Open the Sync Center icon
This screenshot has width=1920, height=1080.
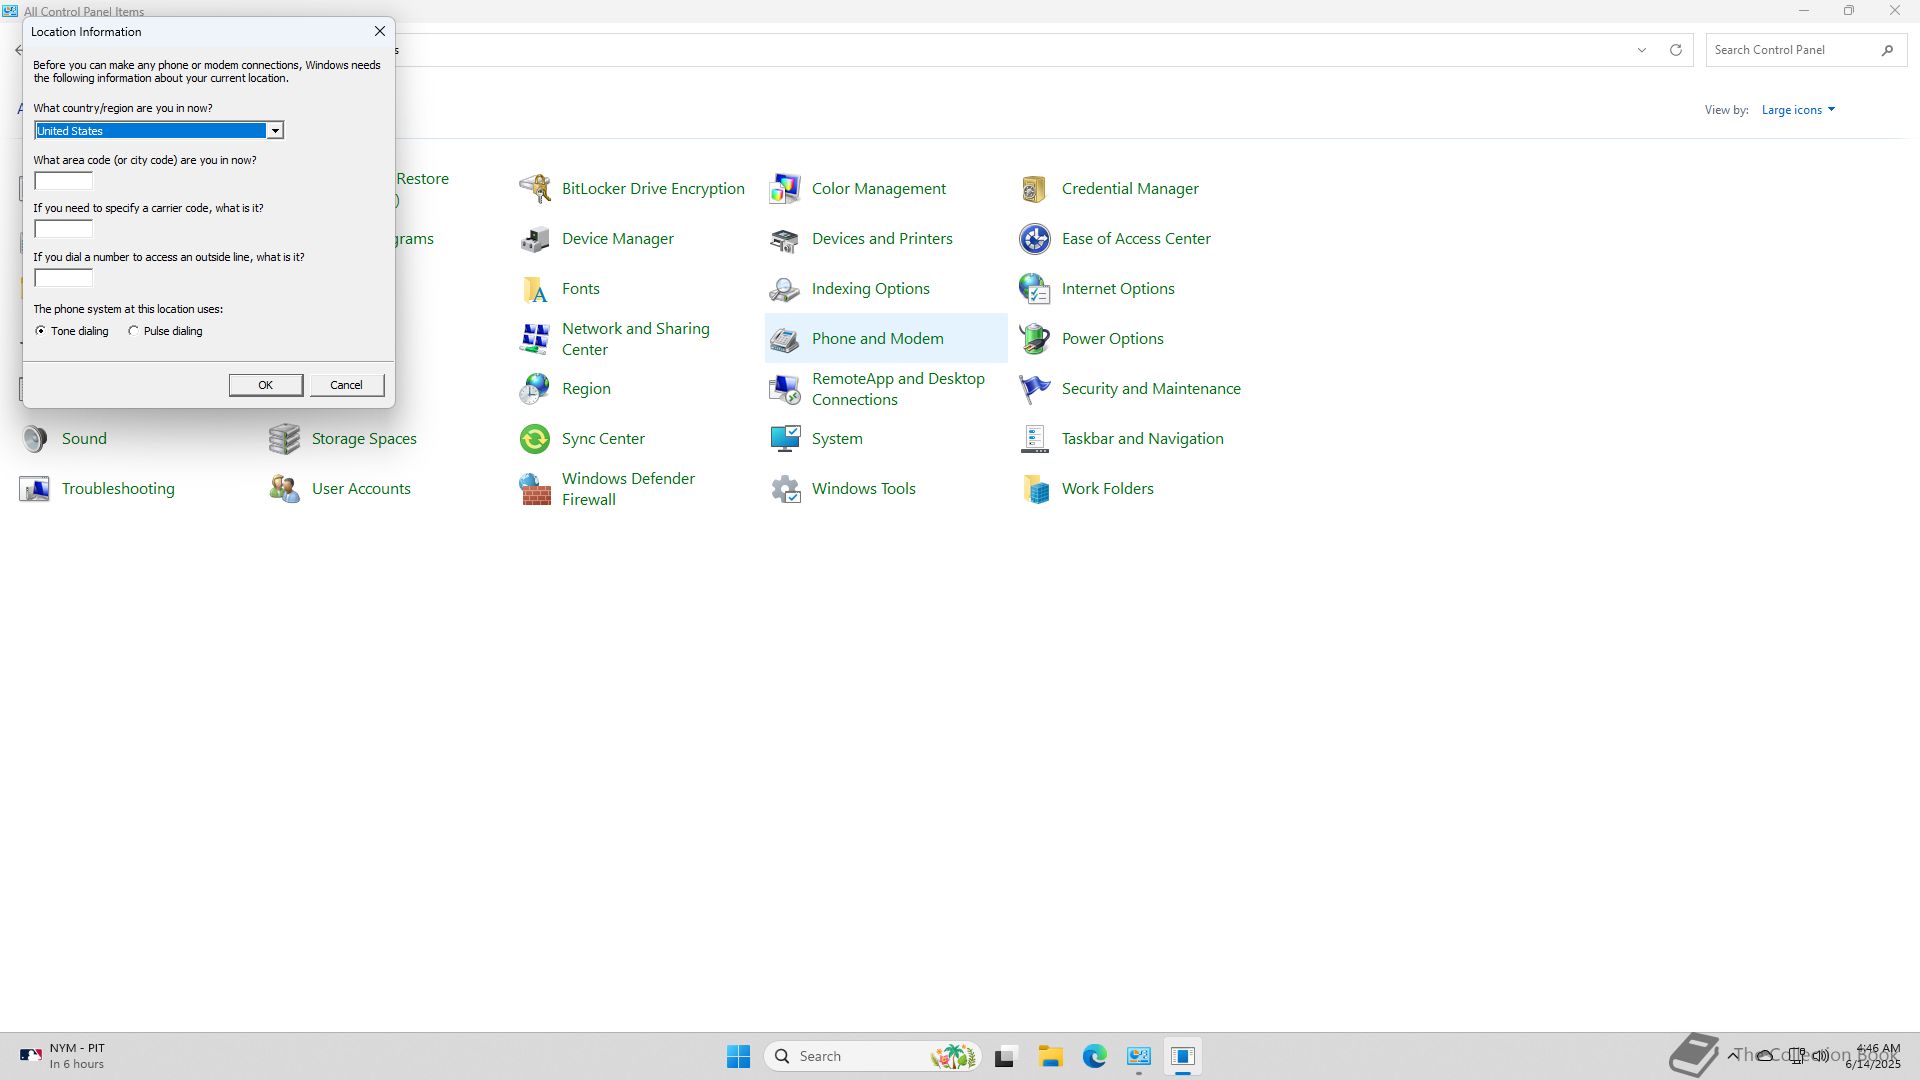point(535,438)
